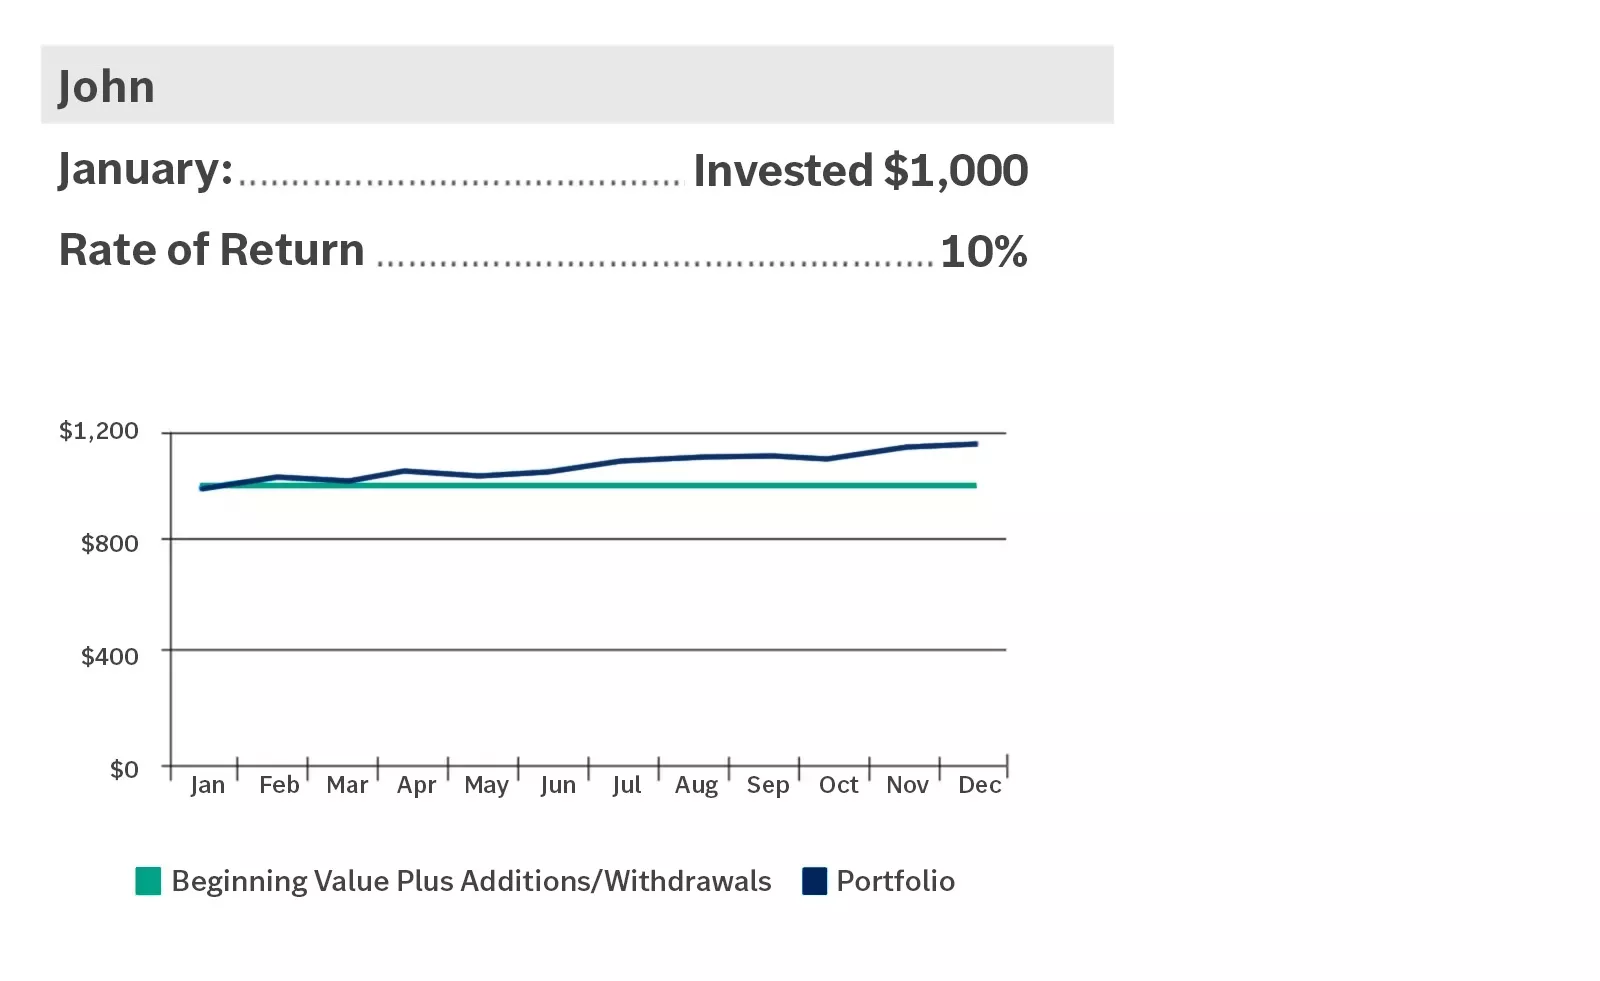Screen dimensions: 1600x981
Task: Click the green legend color swatch
Action: (148, 881)
